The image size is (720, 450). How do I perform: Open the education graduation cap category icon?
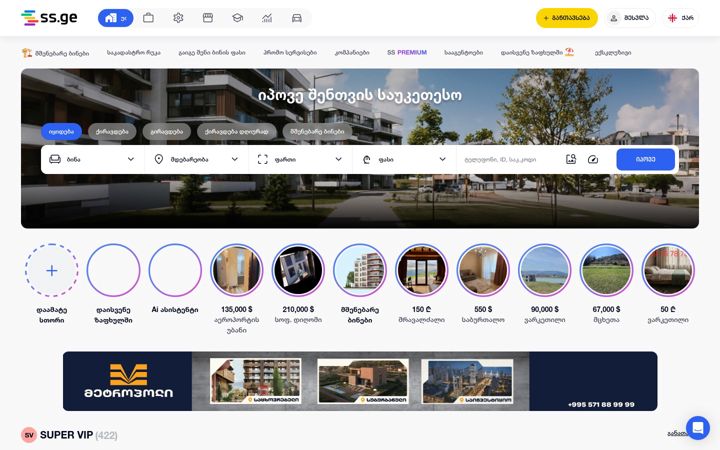pyautogui.click(x=237, y=18)
